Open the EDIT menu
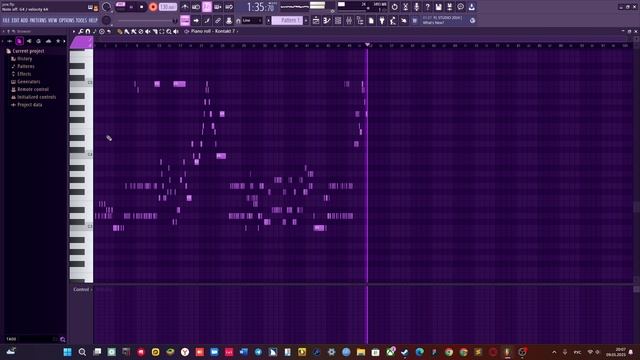 click(15, 20)
